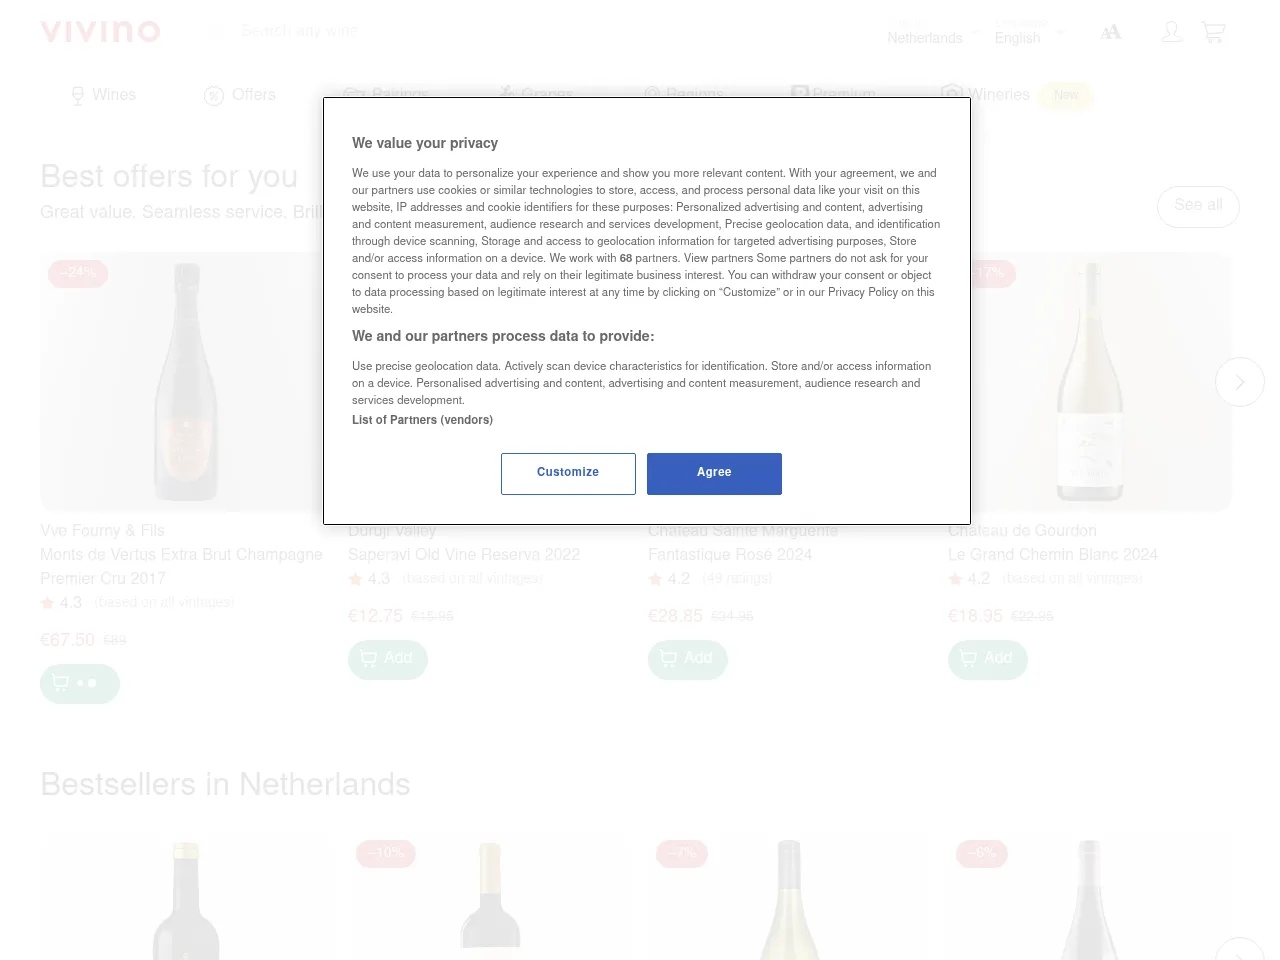Open Wineries via its camera icon

tap(952, 94)
